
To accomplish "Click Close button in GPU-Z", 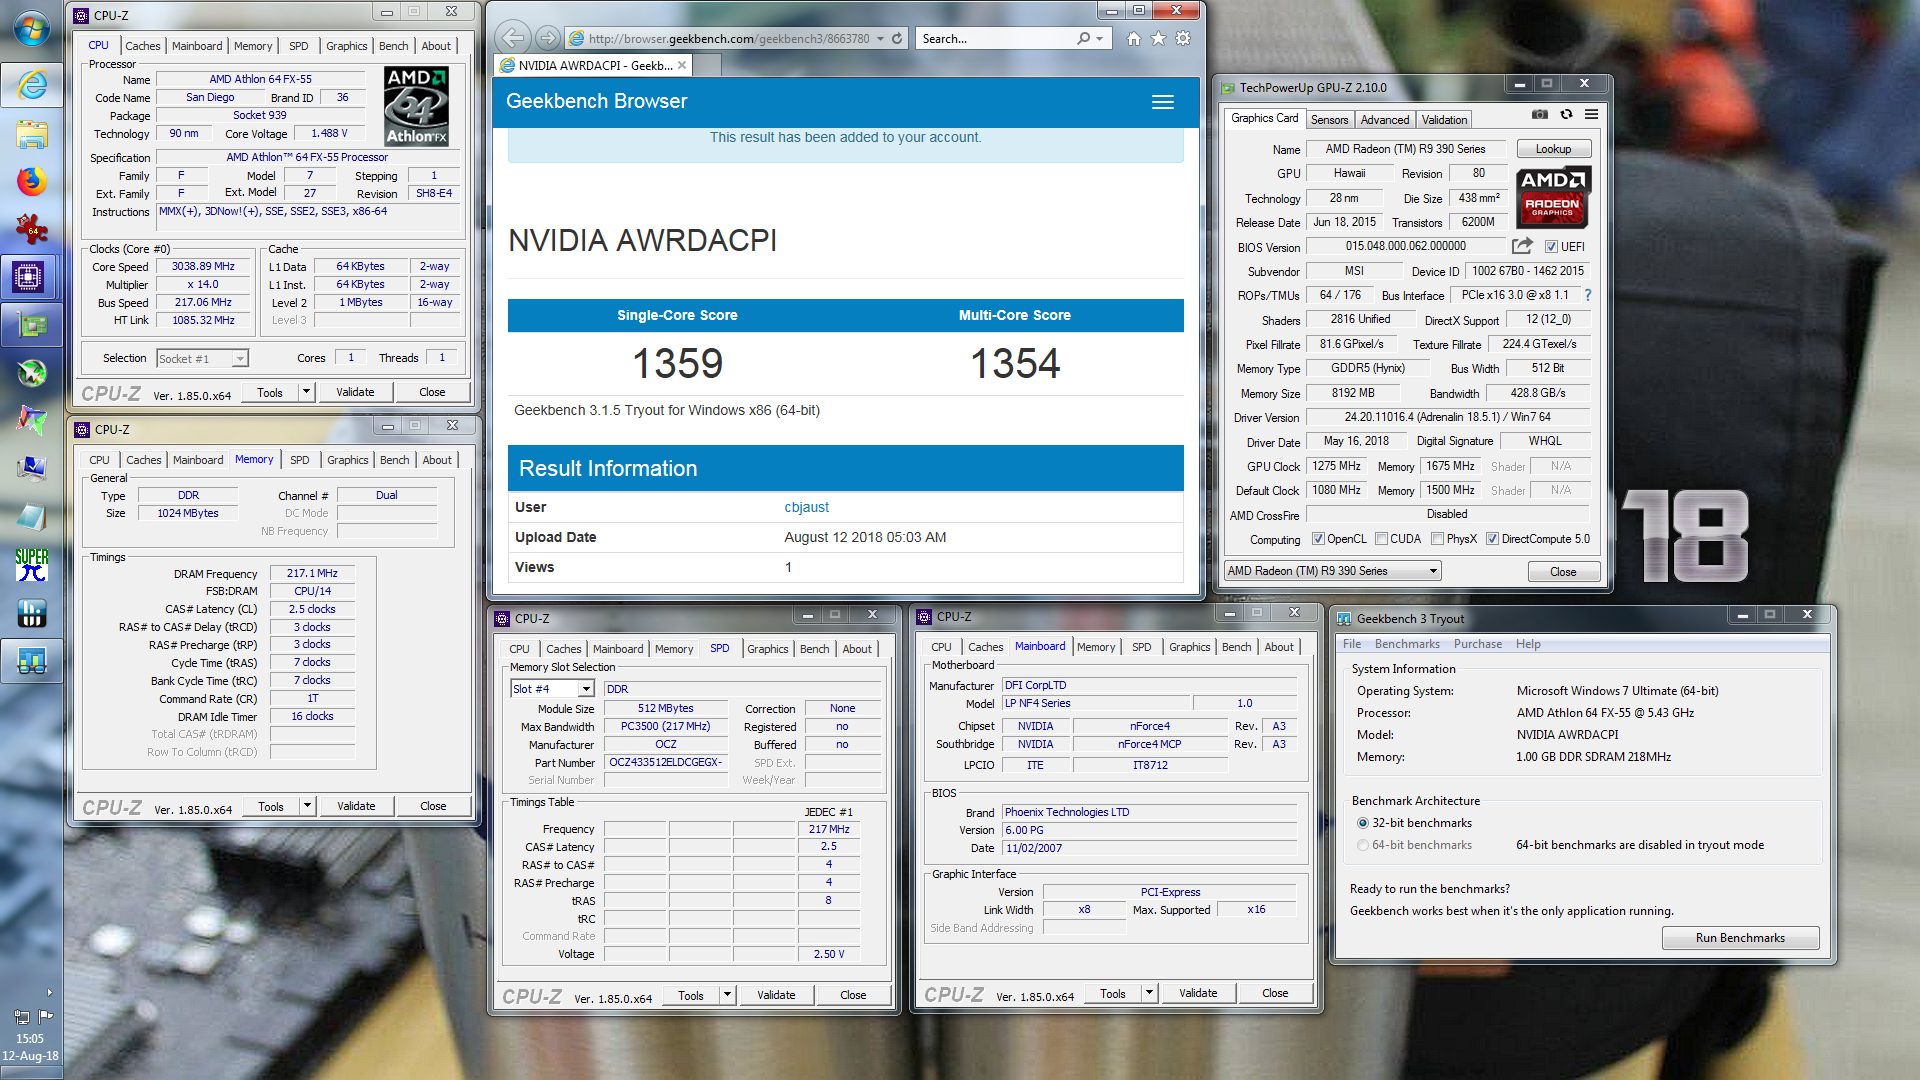I will [x=1563, y=572].
